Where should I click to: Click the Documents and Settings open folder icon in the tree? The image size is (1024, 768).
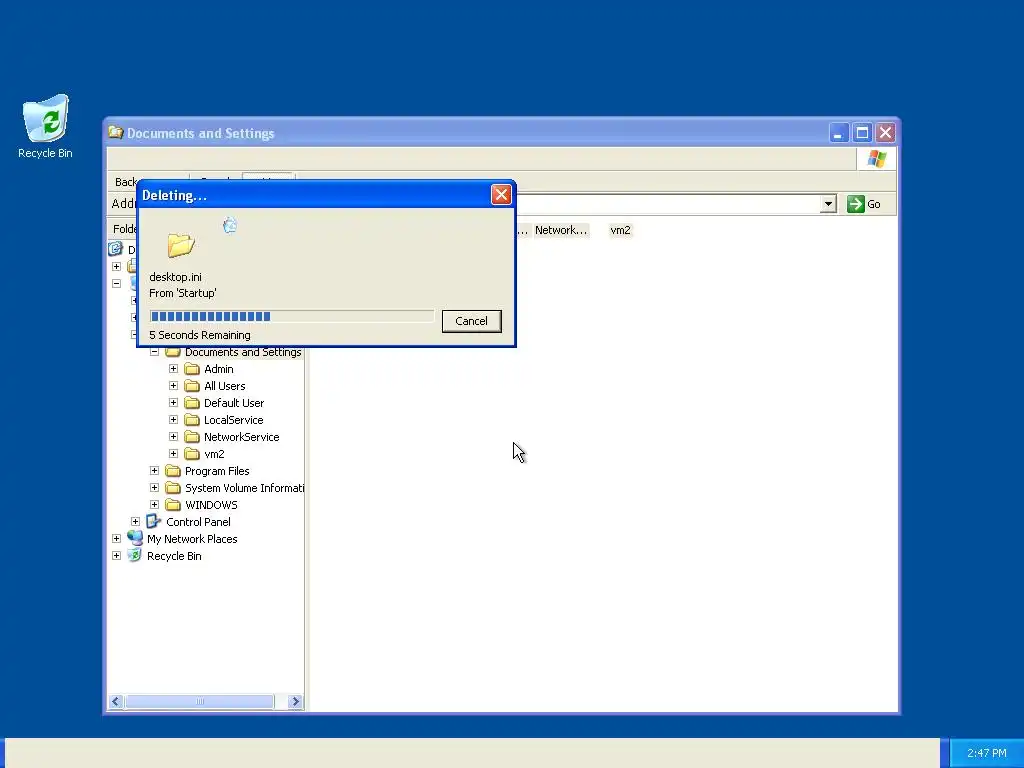click(x=172, y=352)
